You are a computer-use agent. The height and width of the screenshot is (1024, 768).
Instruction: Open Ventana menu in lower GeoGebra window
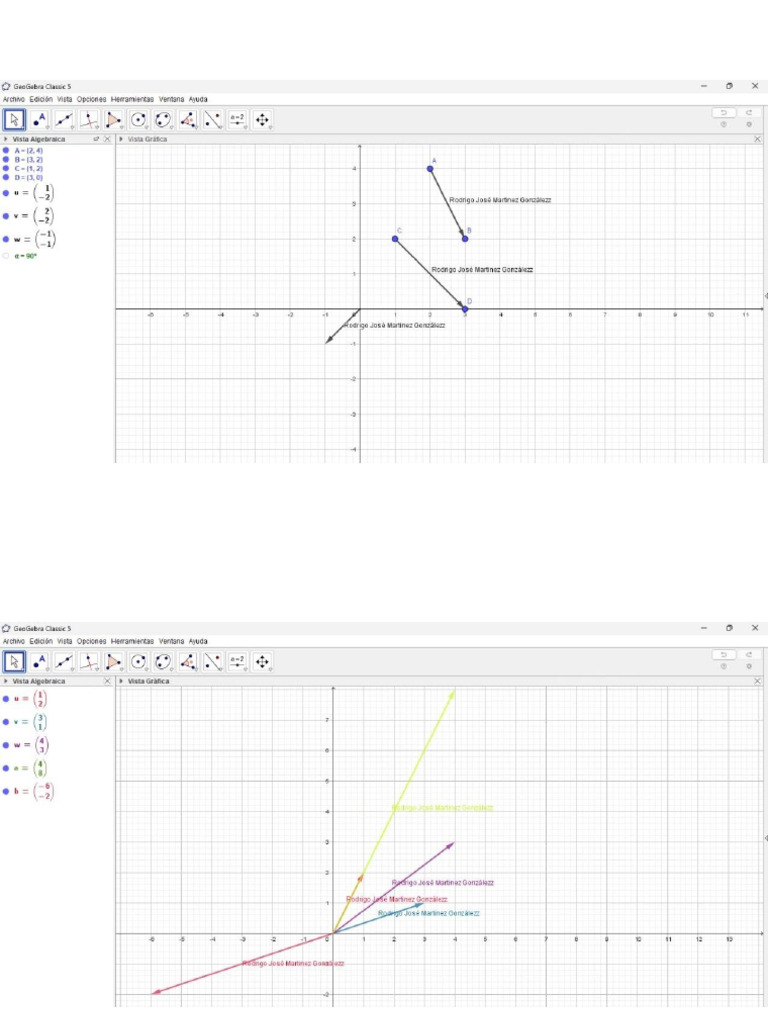[172, 641]
